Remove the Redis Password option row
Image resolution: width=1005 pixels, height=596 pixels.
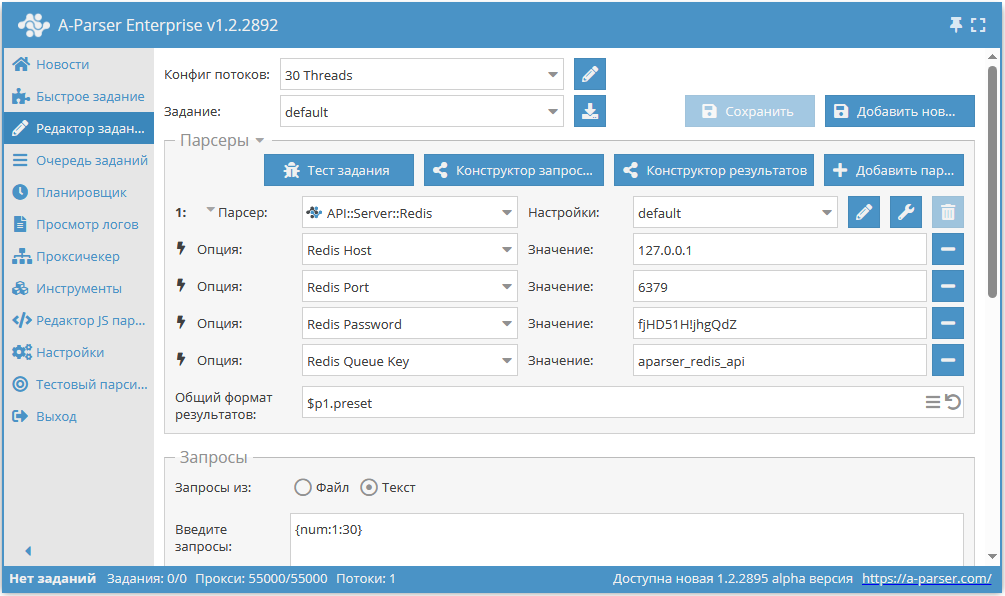click(948, 324)
